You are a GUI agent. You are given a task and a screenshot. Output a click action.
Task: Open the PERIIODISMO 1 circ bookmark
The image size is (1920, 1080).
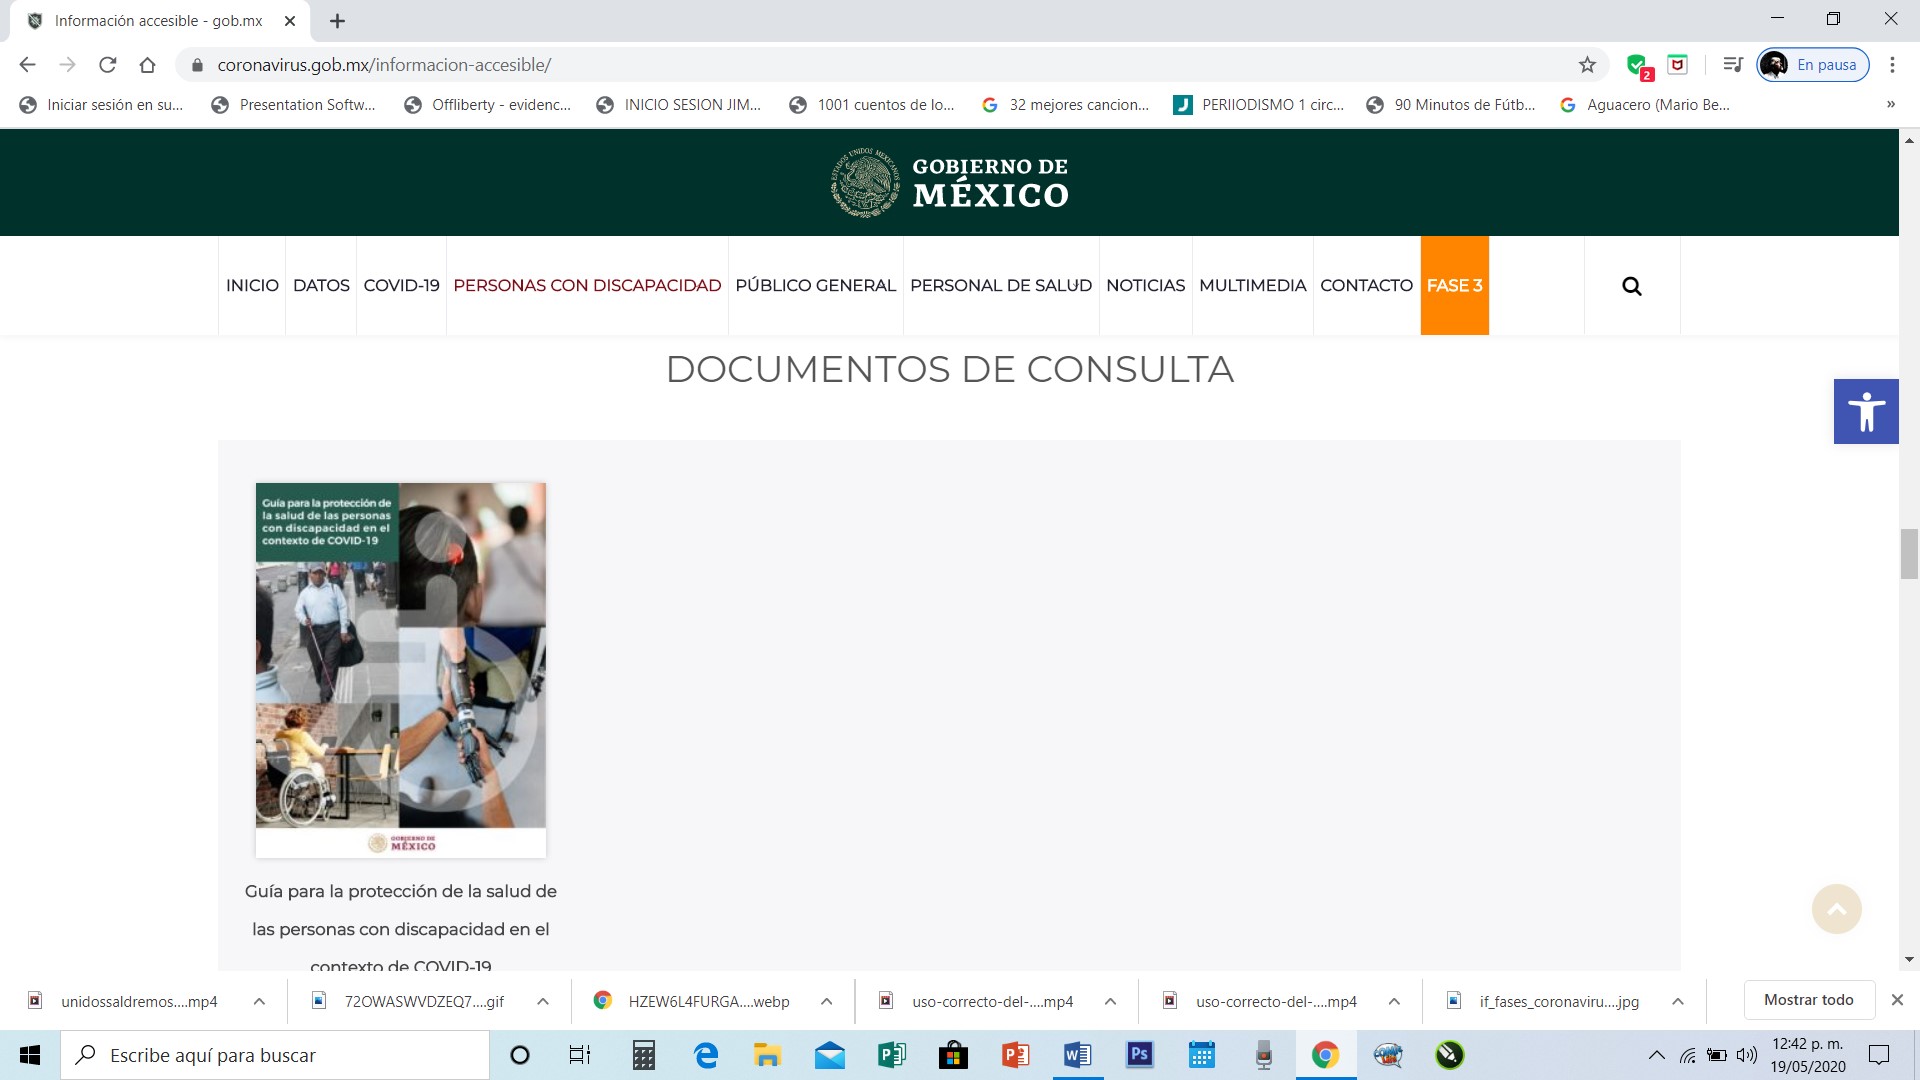point(1259,105)
